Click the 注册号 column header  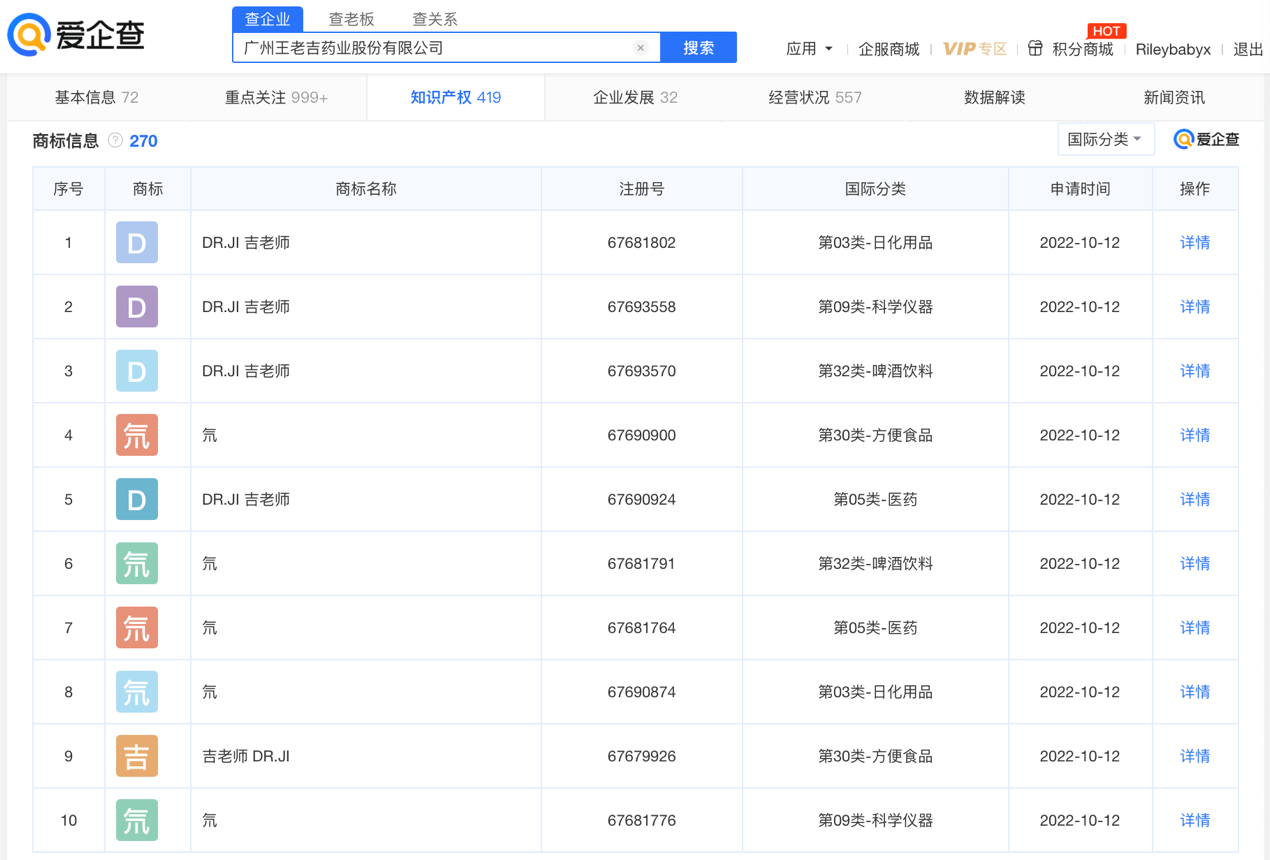641,189
